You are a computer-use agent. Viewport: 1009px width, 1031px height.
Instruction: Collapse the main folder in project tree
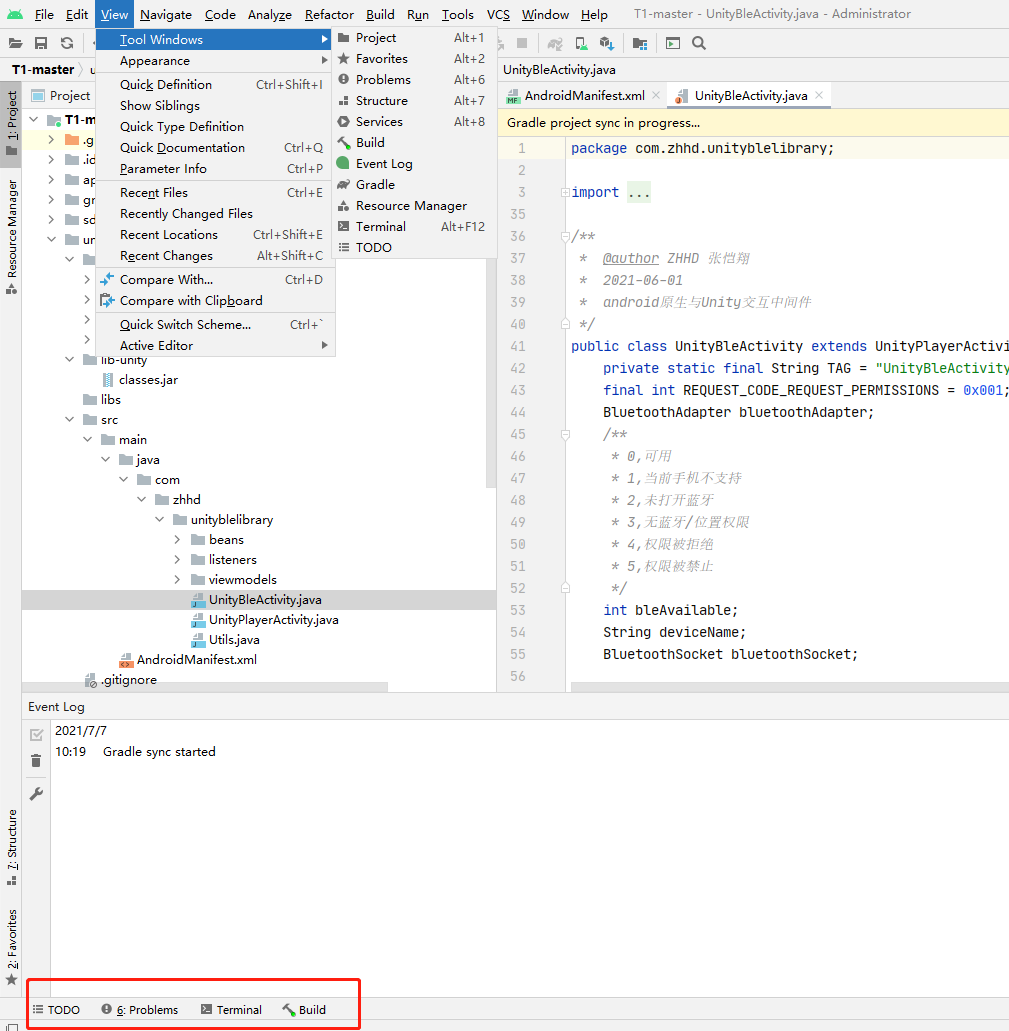[87, 439]
